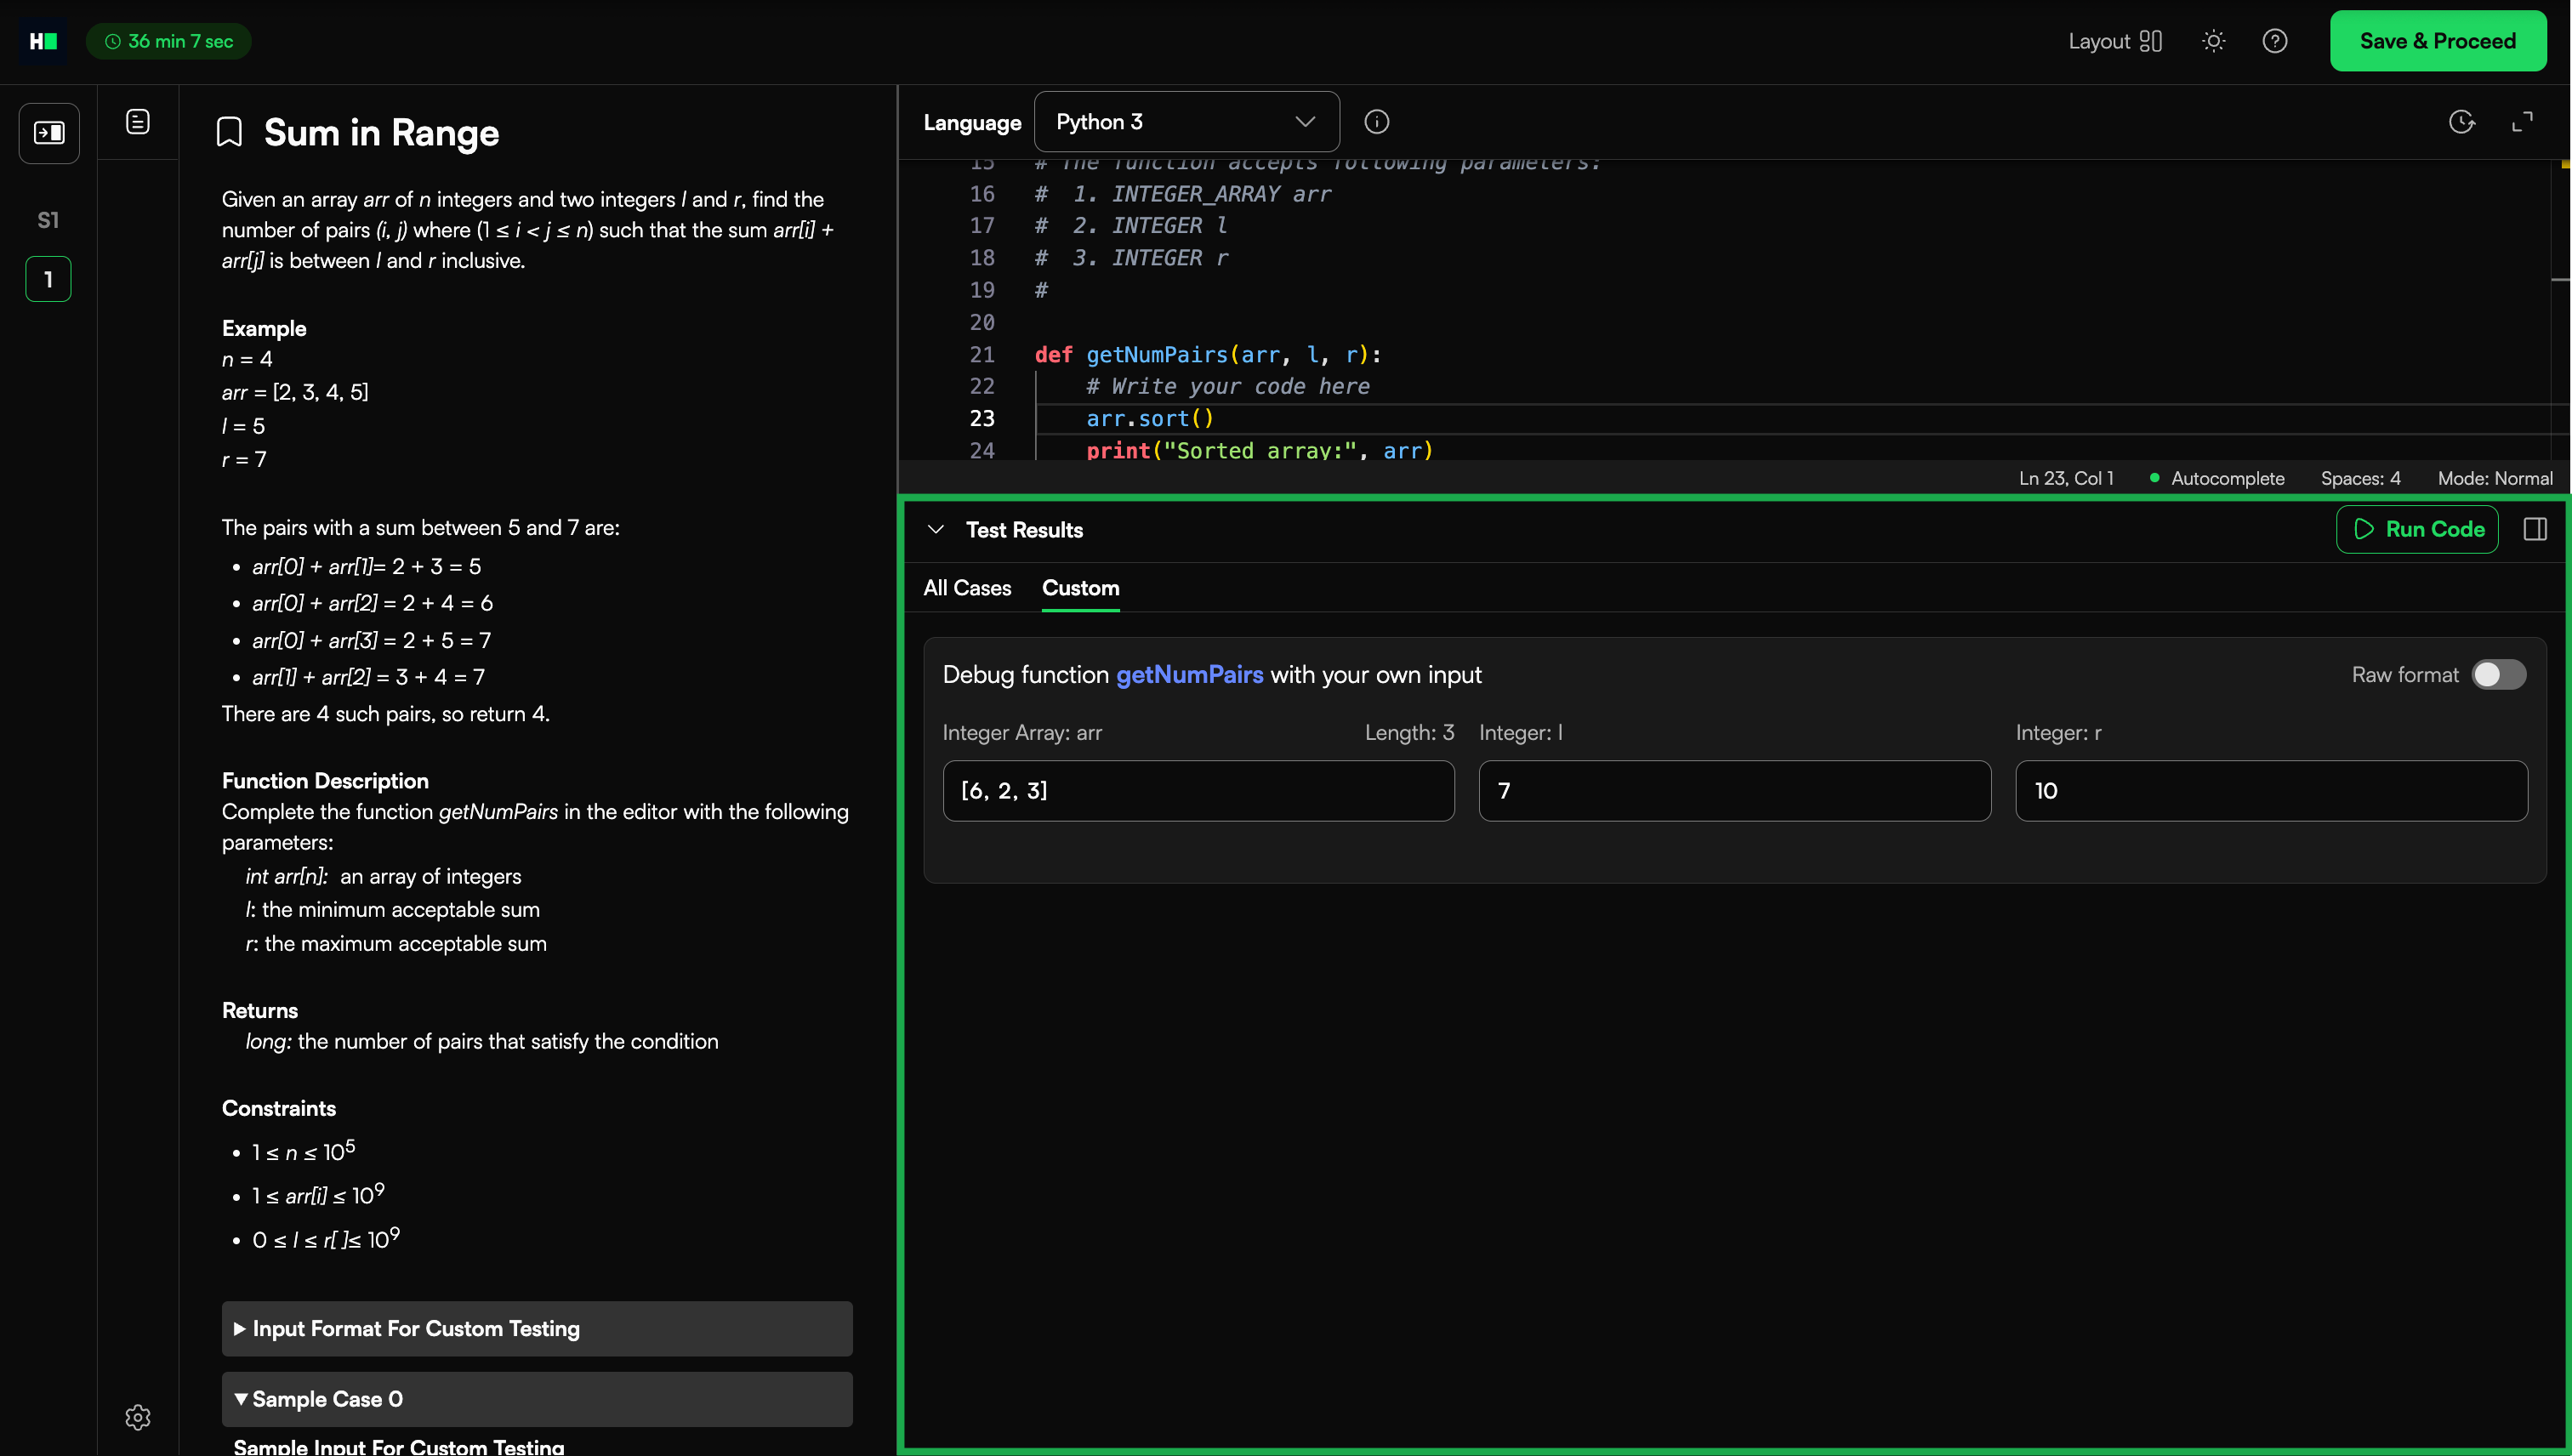
Task: Collapse the left sidebar panel icon
Action: 49,133
